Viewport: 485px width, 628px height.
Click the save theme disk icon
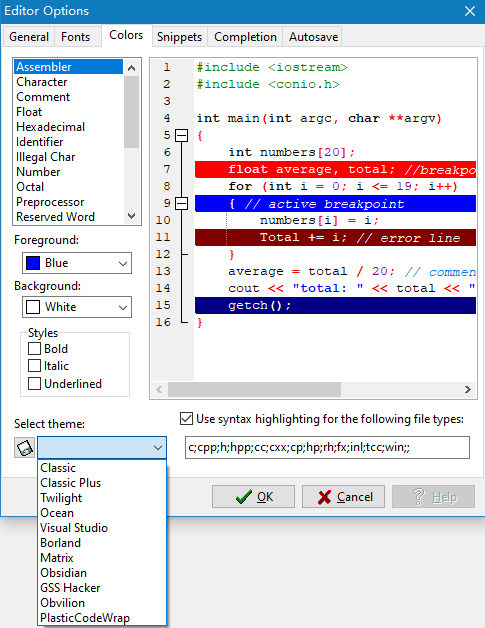point(24,447)
